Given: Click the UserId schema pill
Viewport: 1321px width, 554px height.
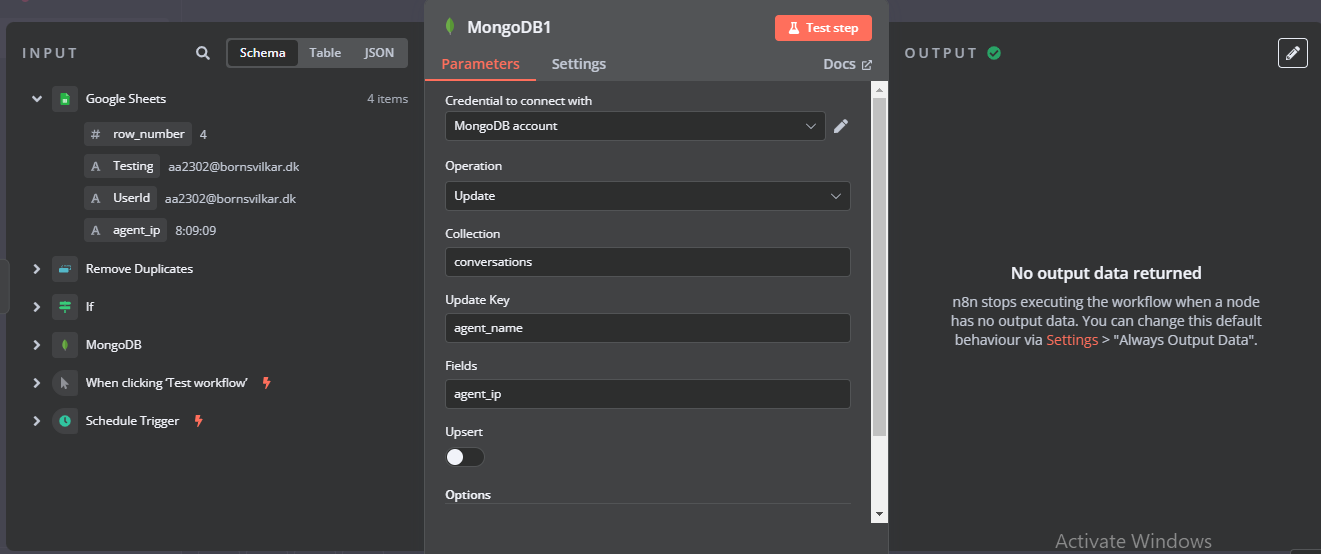Looking at the screenshot, I should pos(120,198).
